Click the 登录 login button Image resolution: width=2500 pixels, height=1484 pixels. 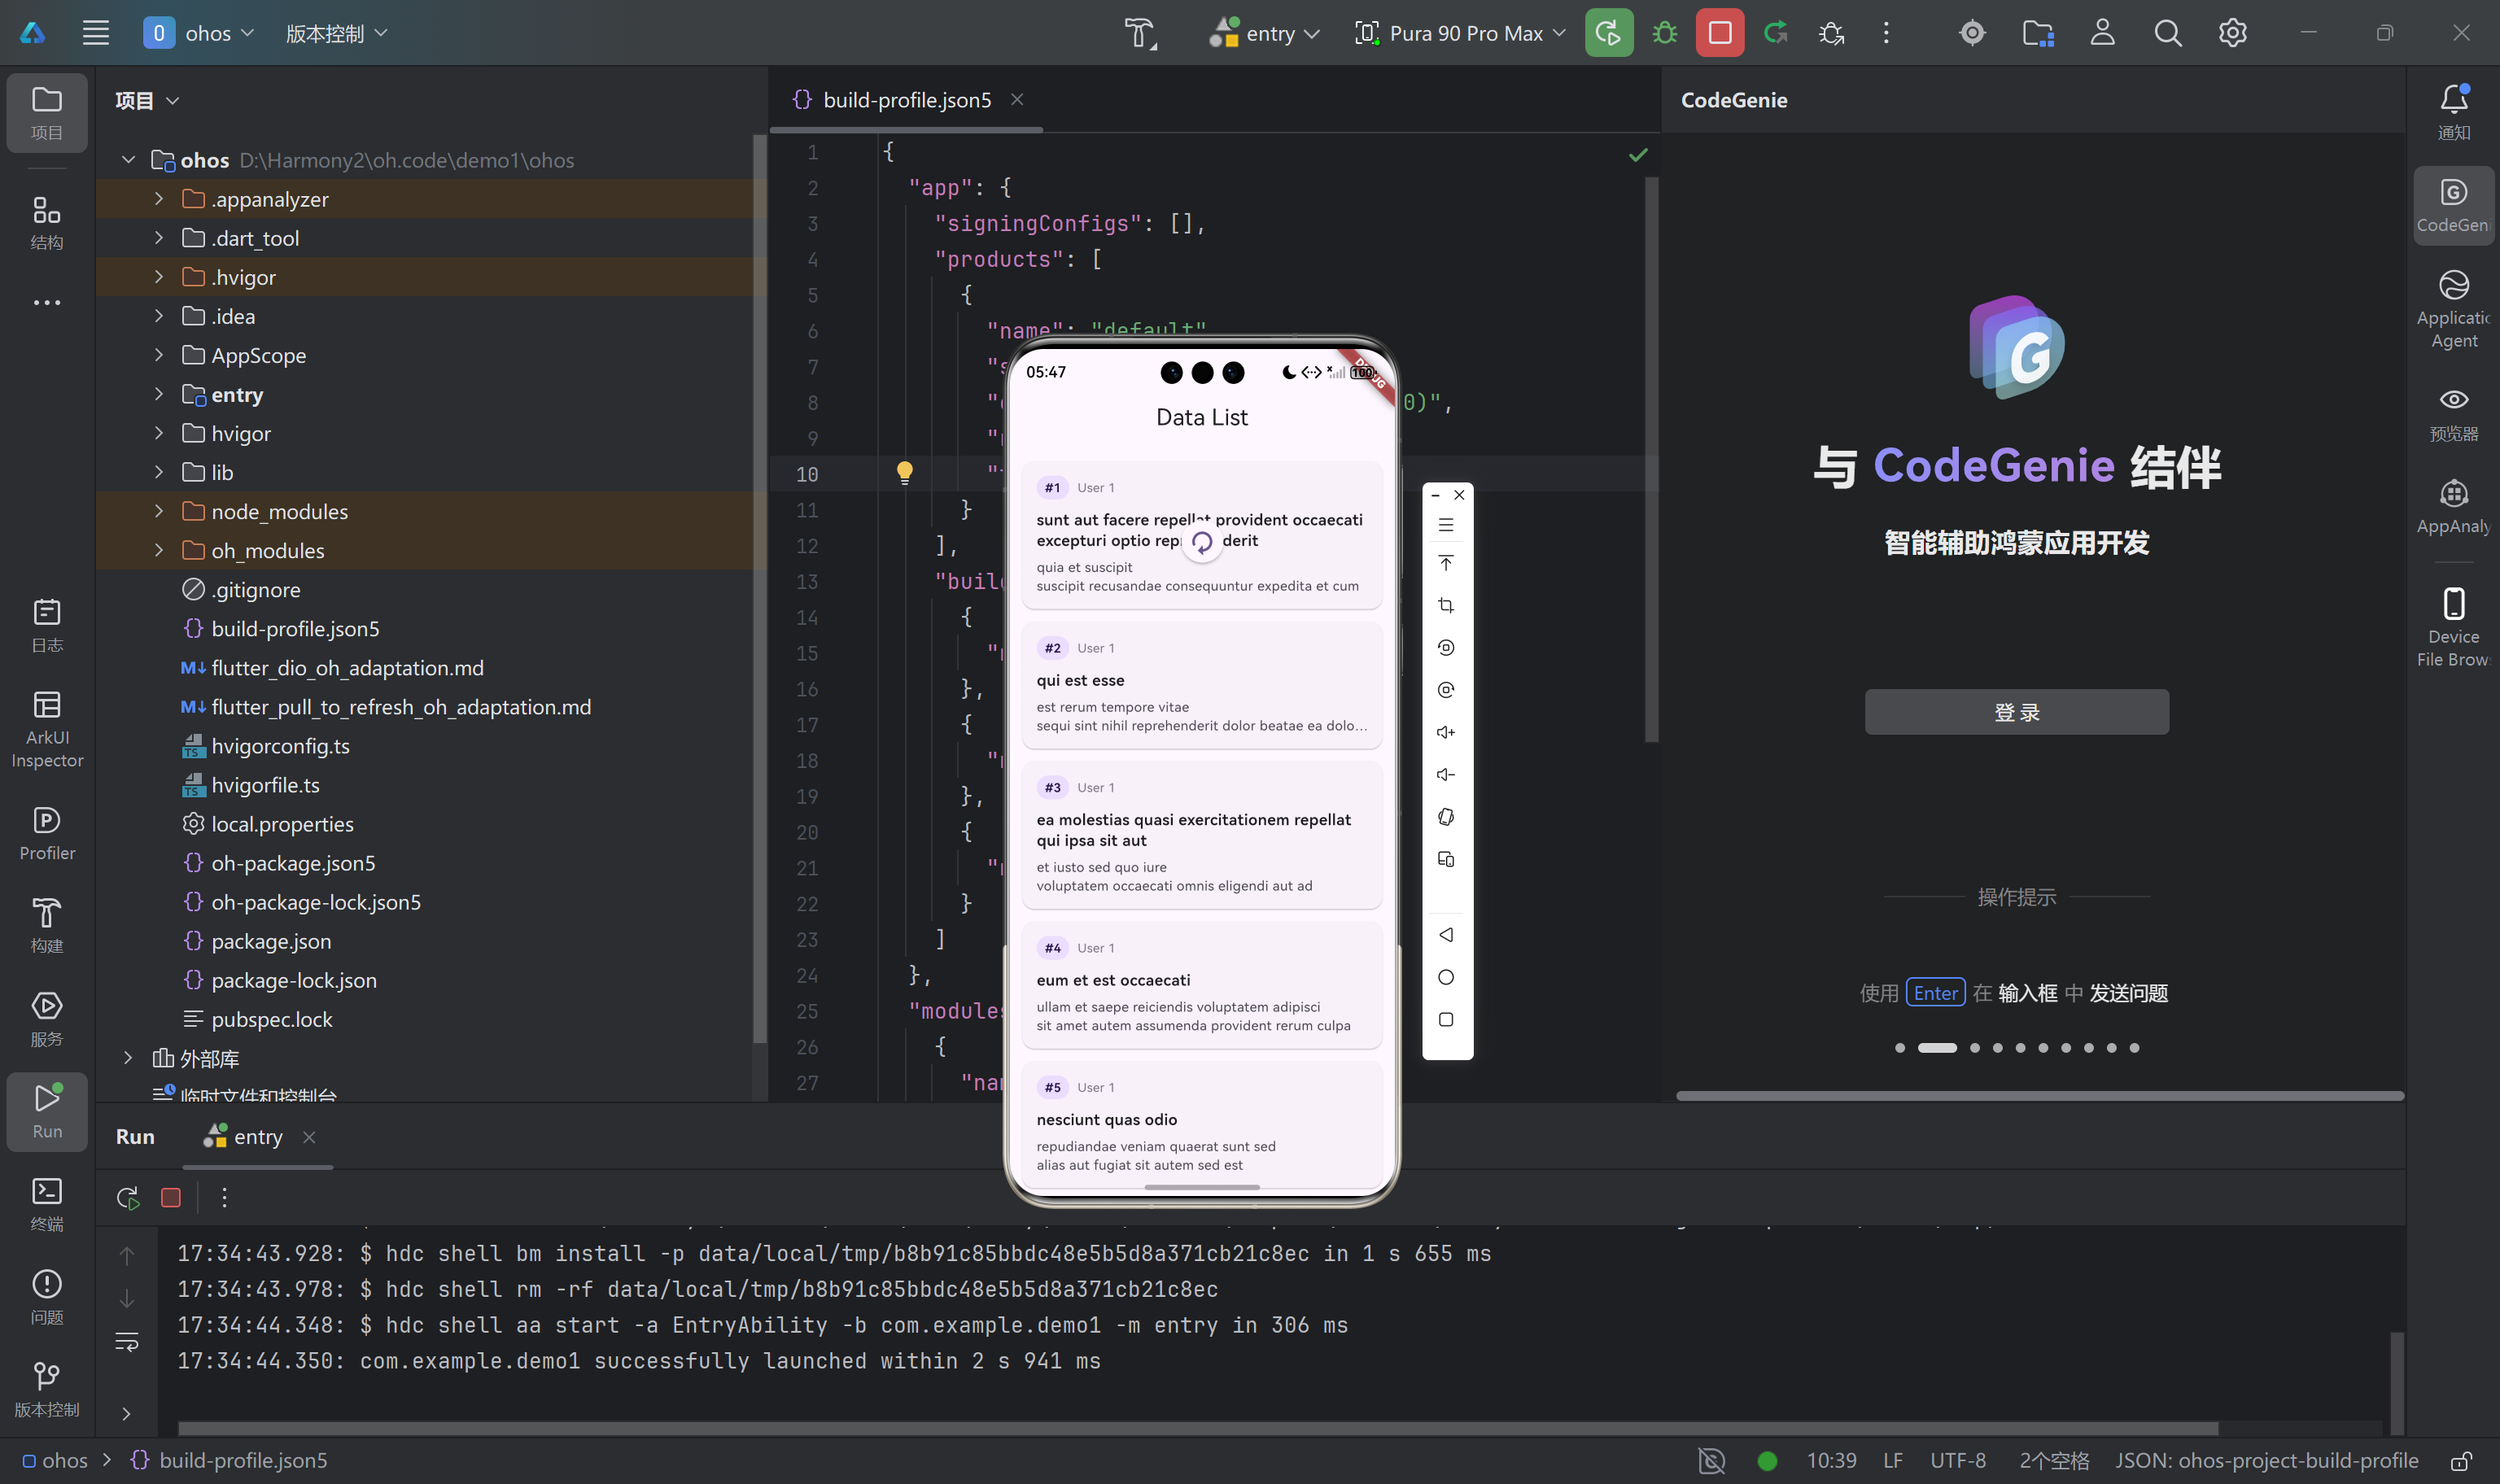click(2015, 712)
